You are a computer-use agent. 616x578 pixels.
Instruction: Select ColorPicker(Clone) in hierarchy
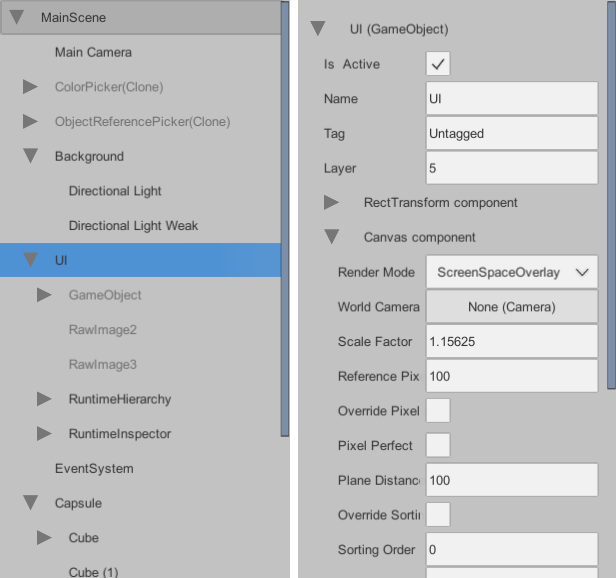coord(109,87)
